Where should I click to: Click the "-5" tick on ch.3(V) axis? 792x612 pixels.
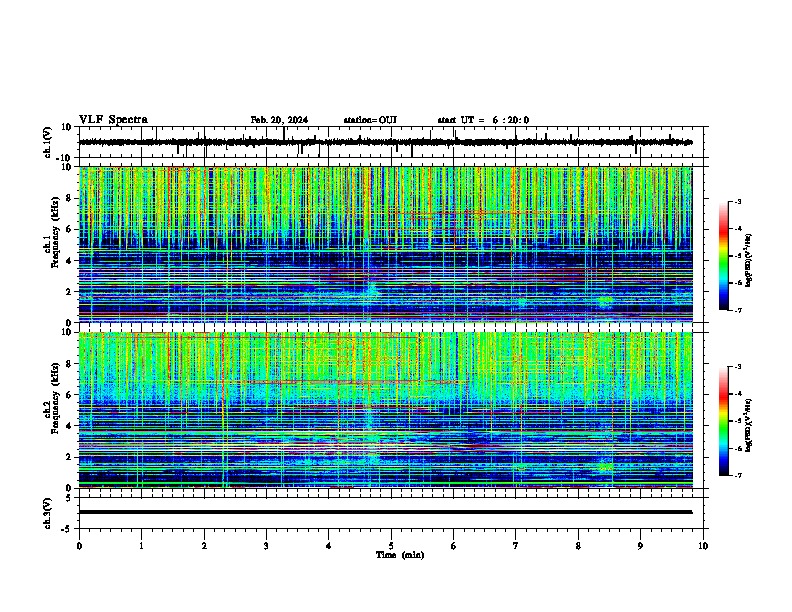pyautogui.click(x=67, y=529)
